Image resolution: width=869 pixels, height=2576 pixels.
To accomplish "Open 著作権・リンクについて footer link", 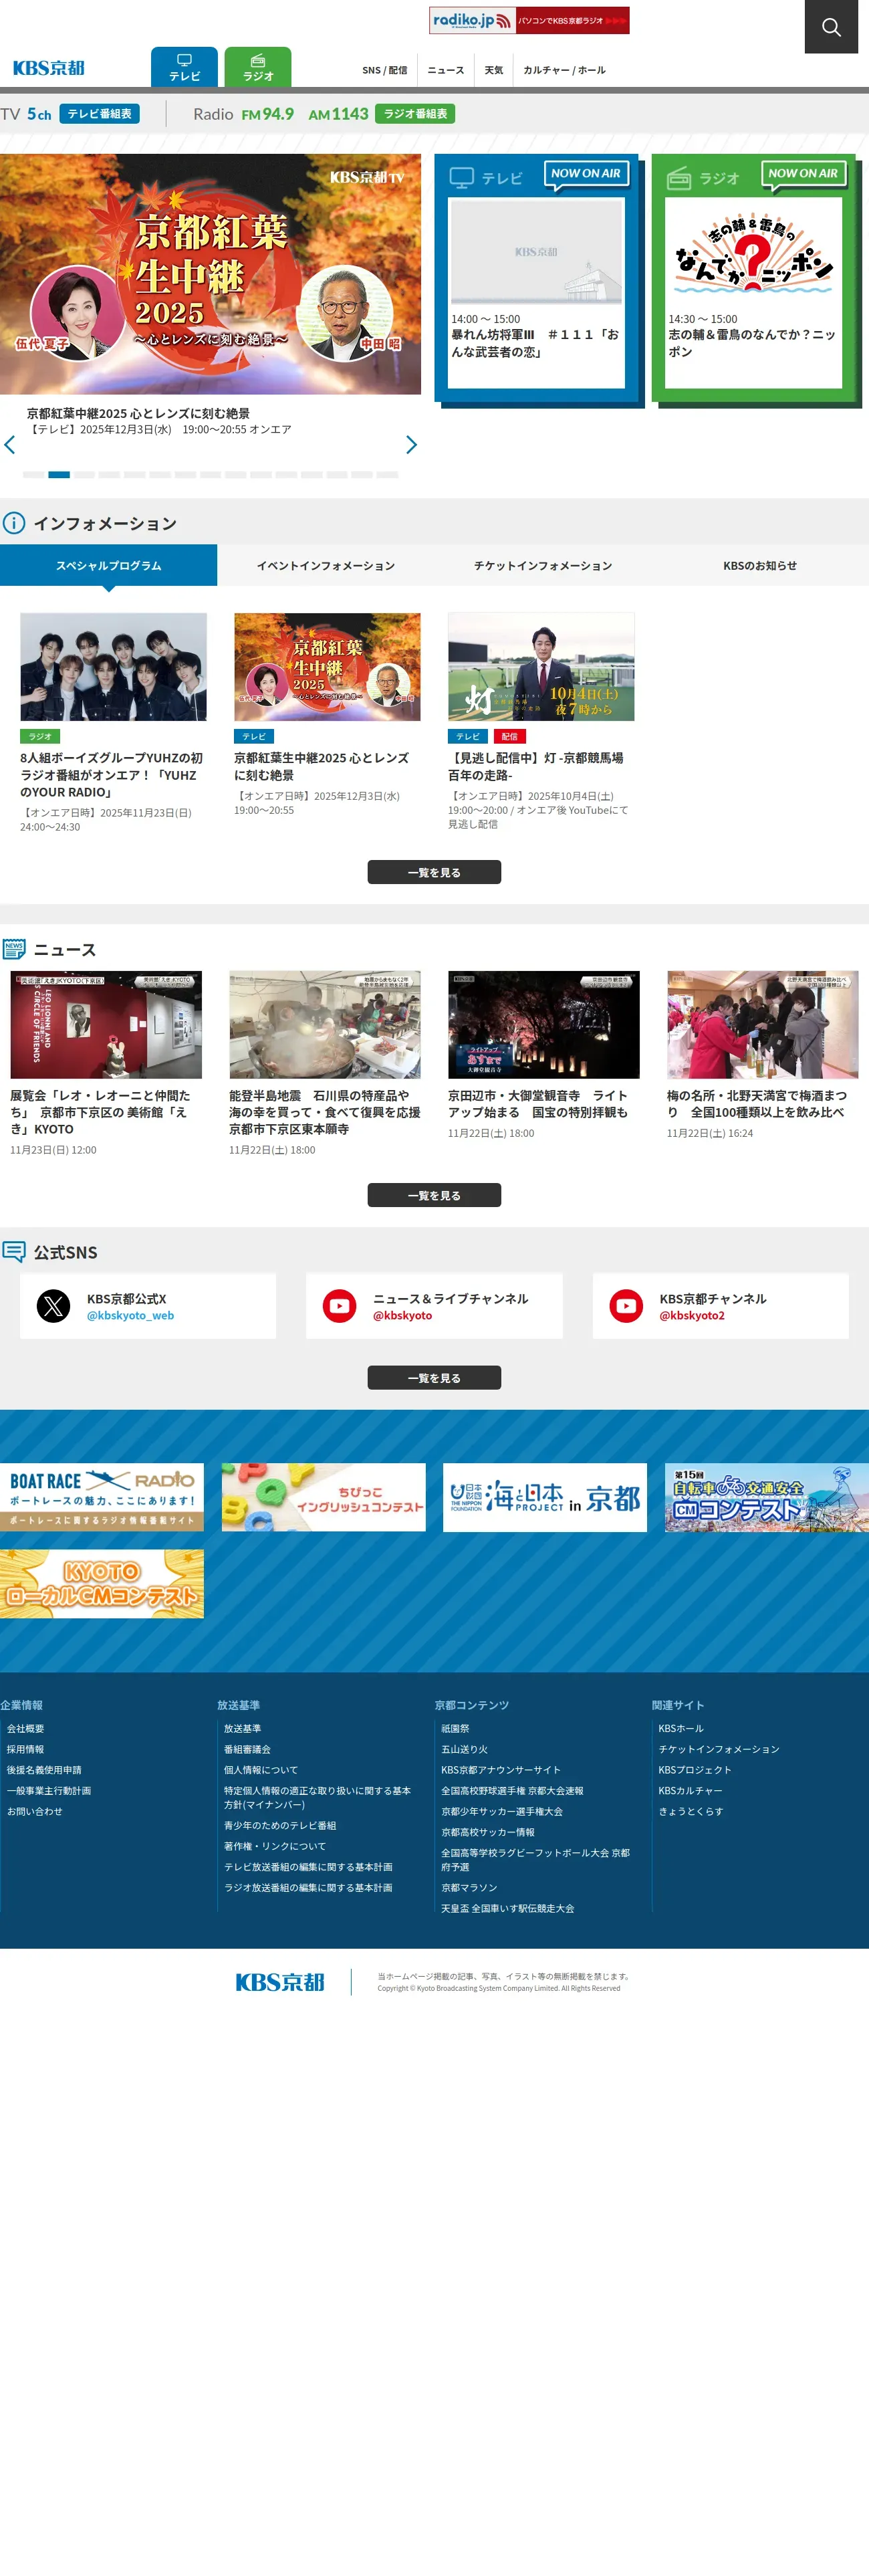I will click(275, 1847).
